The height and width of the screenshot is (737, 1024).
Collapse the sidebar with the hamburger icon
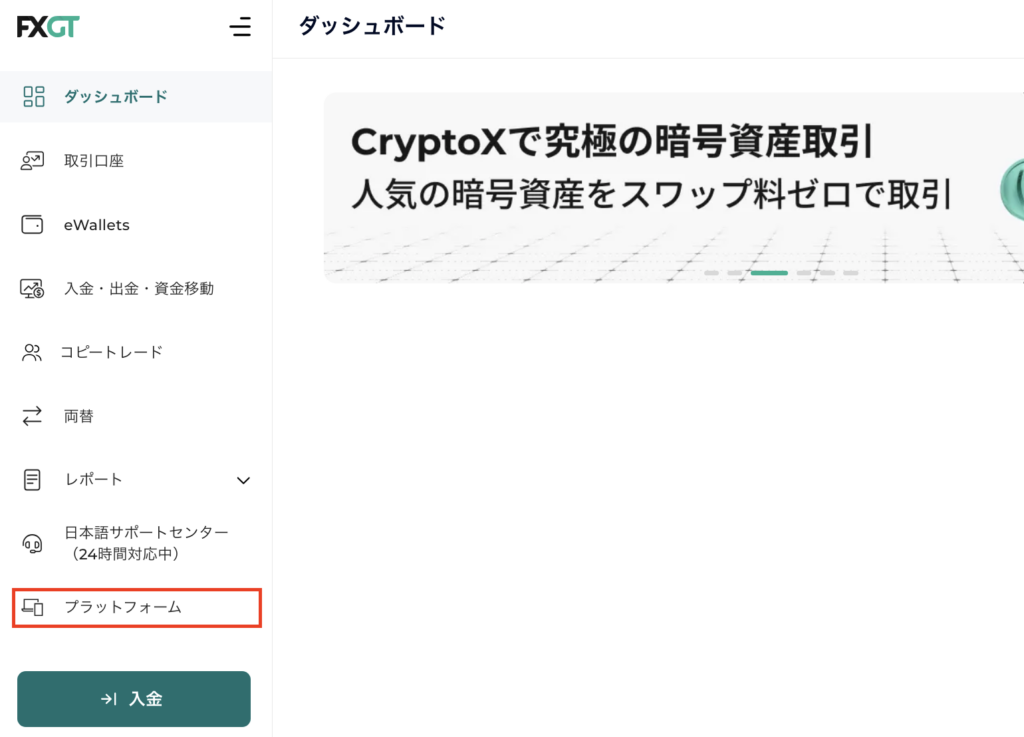[240, 27]
